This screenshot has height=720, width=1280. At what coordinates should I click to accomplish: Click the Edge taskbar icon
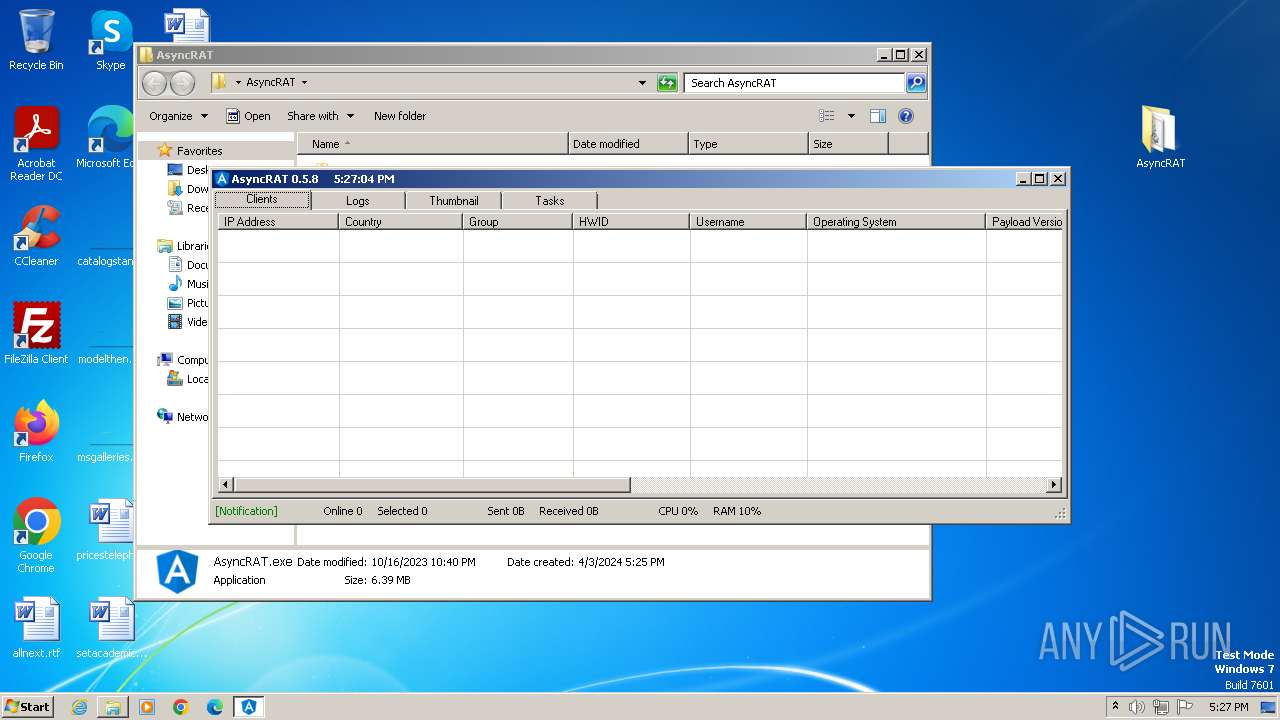[x=215, y=707]
